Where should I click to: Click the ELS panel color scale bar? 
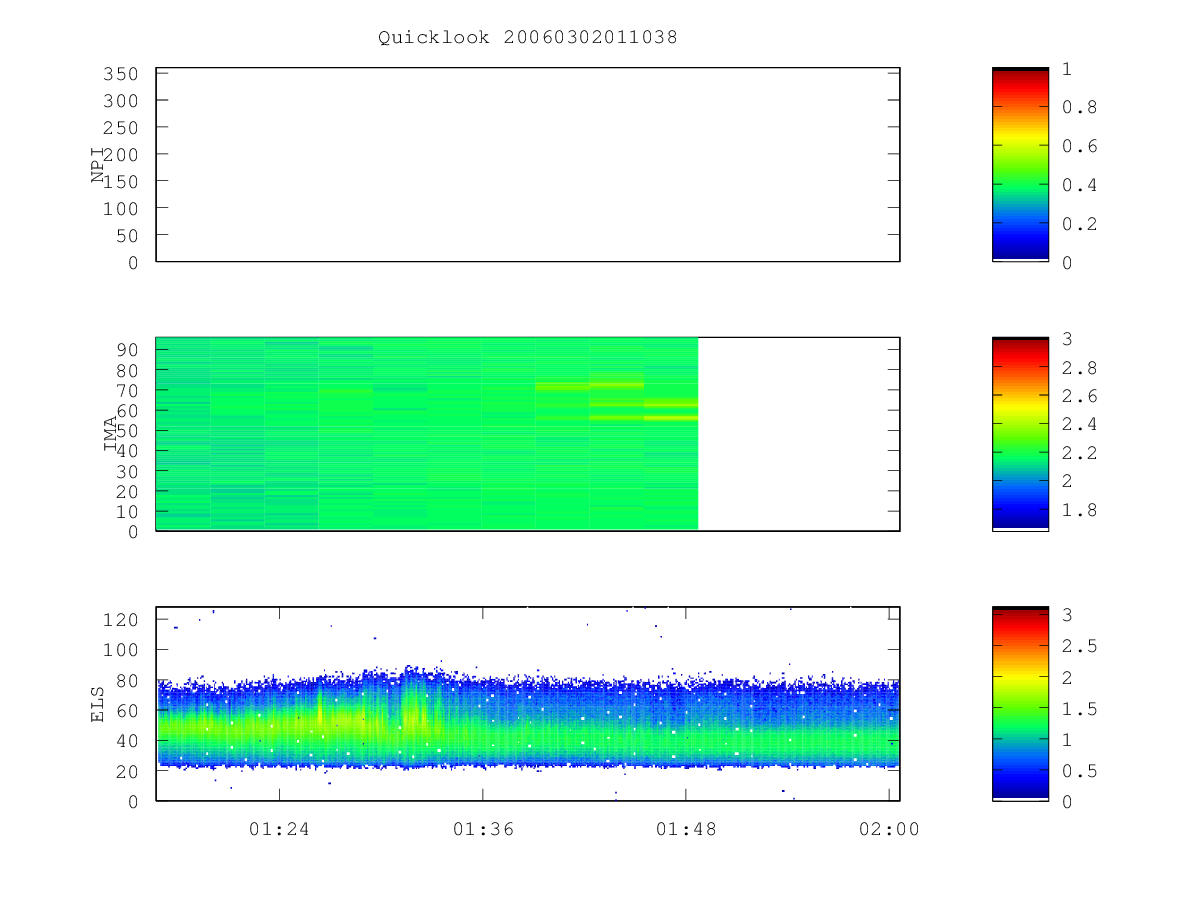[x=1020, y=703]
